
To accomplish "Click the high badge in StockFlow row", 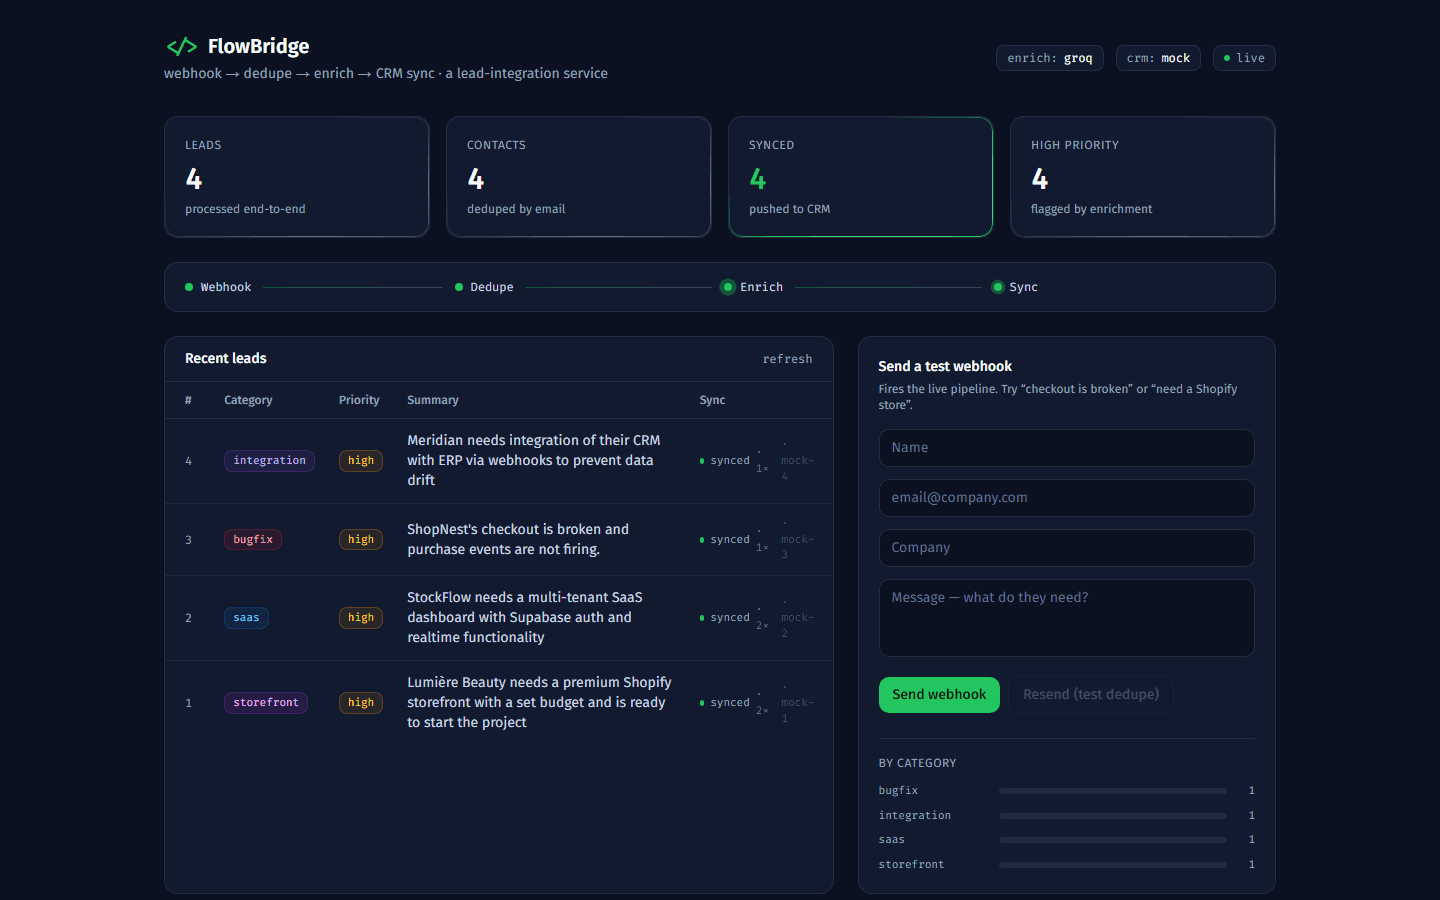I will tap(361, 618).
